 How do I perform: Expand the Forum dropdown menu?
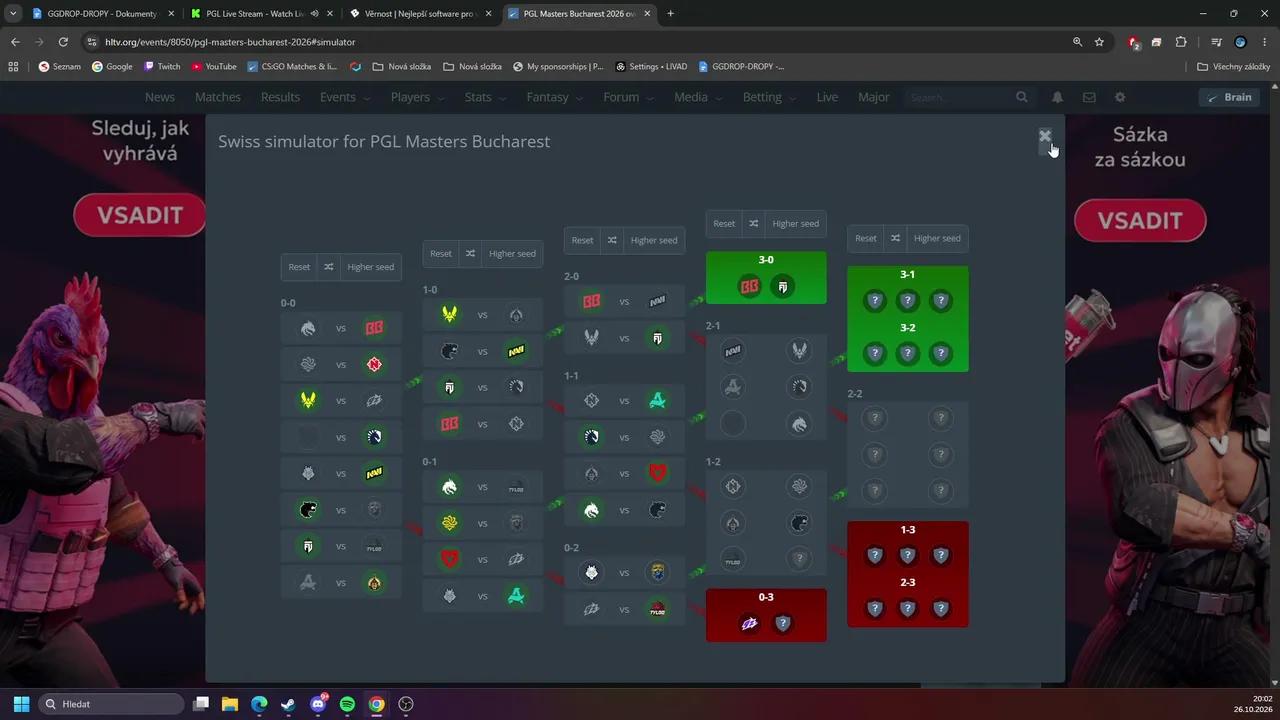point(628,97)
